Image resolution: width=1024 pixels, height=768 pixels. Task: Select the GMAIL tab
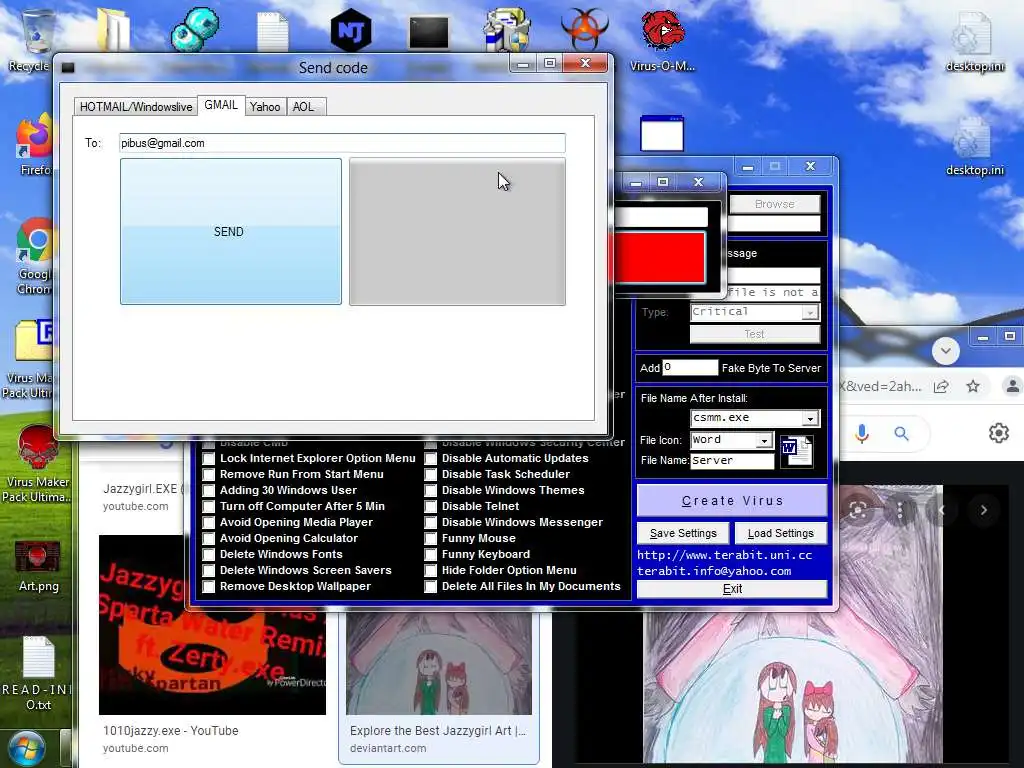[221, 104]
